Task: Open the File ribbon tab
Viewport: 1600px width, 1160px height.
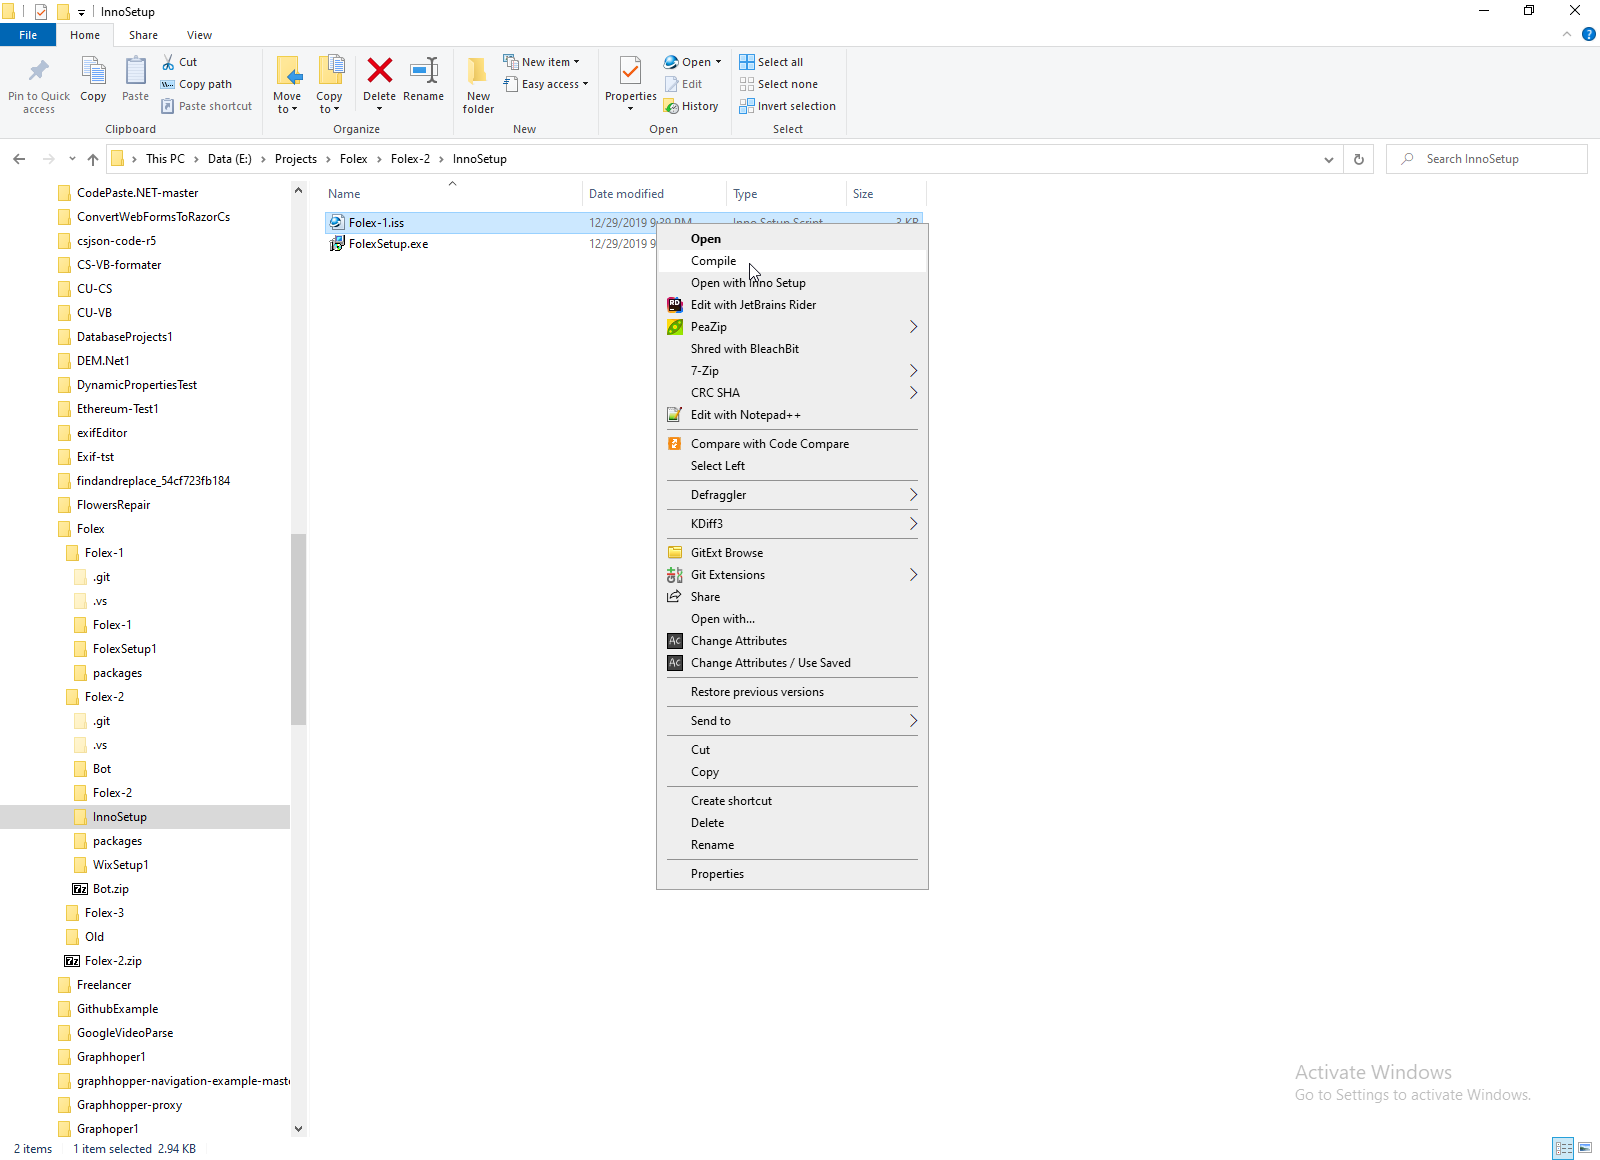Action: [28, 35]
